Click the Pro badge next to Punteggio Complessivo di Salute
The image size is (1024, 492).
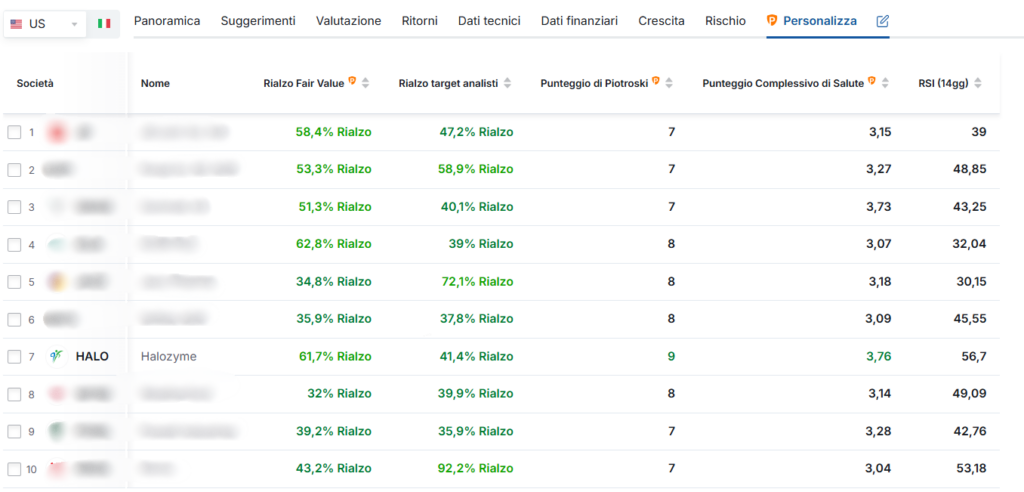pos(872,82)
